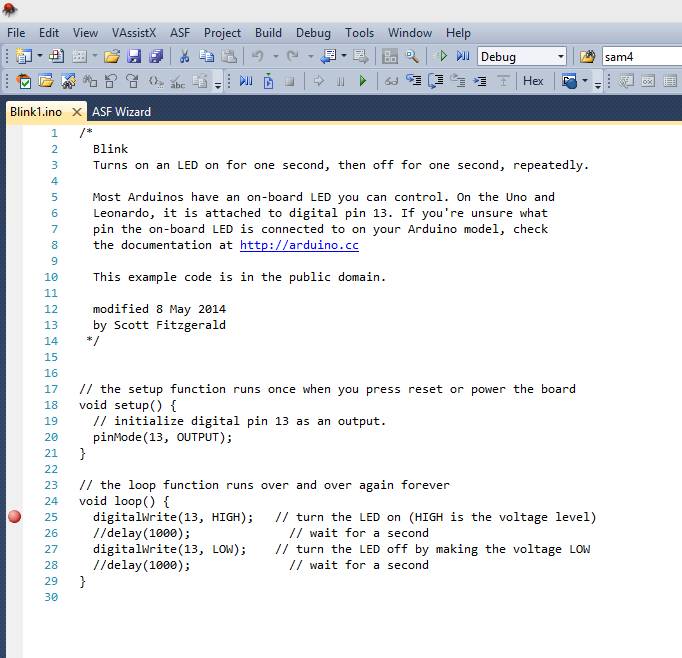Click the 'void loop() {' code line
Image resolution: width=682 pixels, height=658 pixels.
(124, 501)
